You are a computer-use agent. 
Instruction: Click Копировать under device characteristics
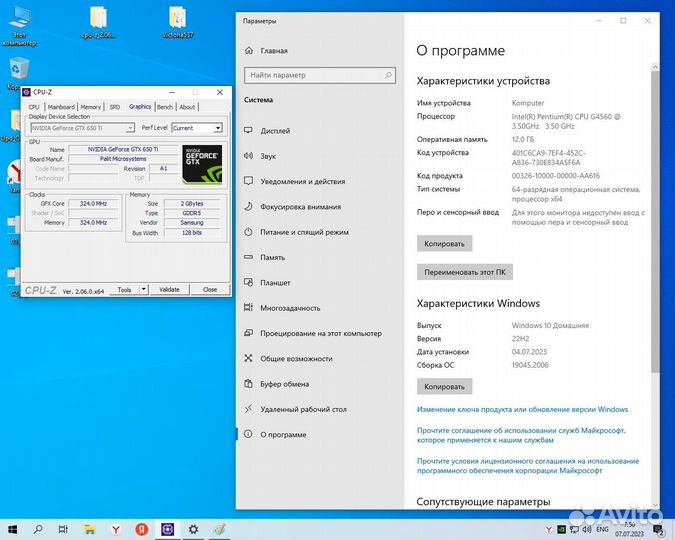444,244
